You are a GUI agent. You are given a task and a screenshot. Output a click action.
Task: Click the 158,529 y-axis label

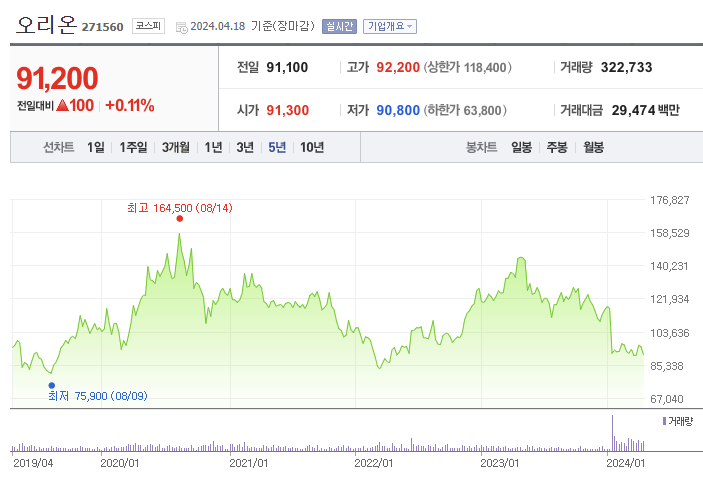coord(670,233)
